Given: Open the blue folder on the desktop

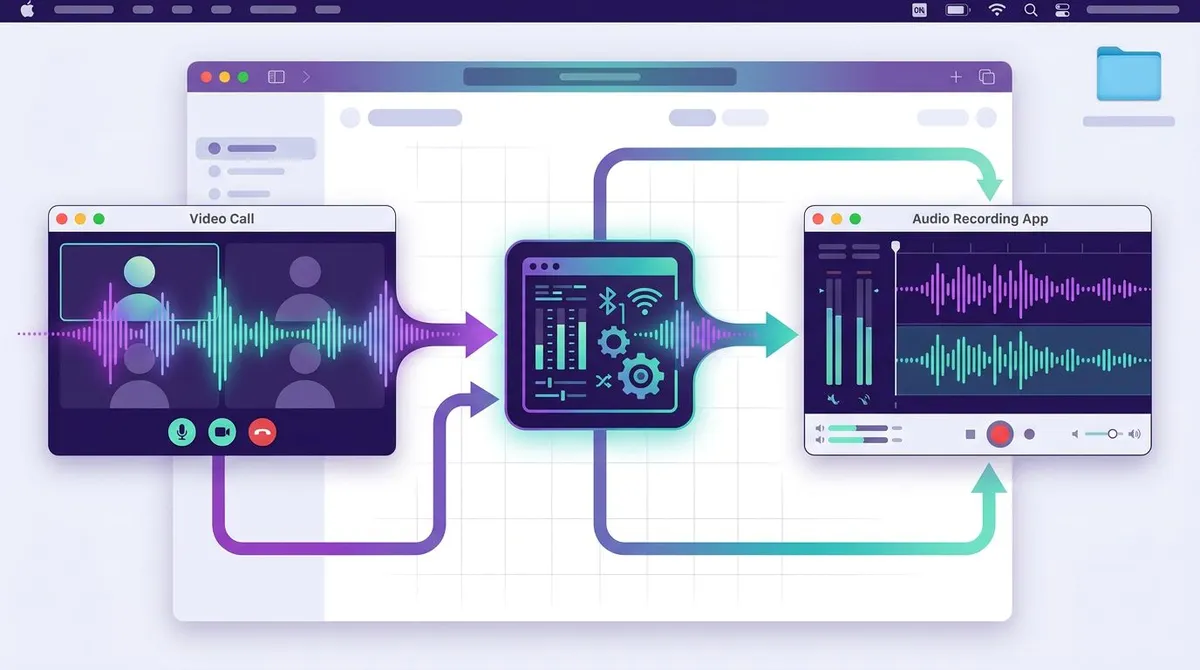Looking at the screenshot, I should [1129, 74].
